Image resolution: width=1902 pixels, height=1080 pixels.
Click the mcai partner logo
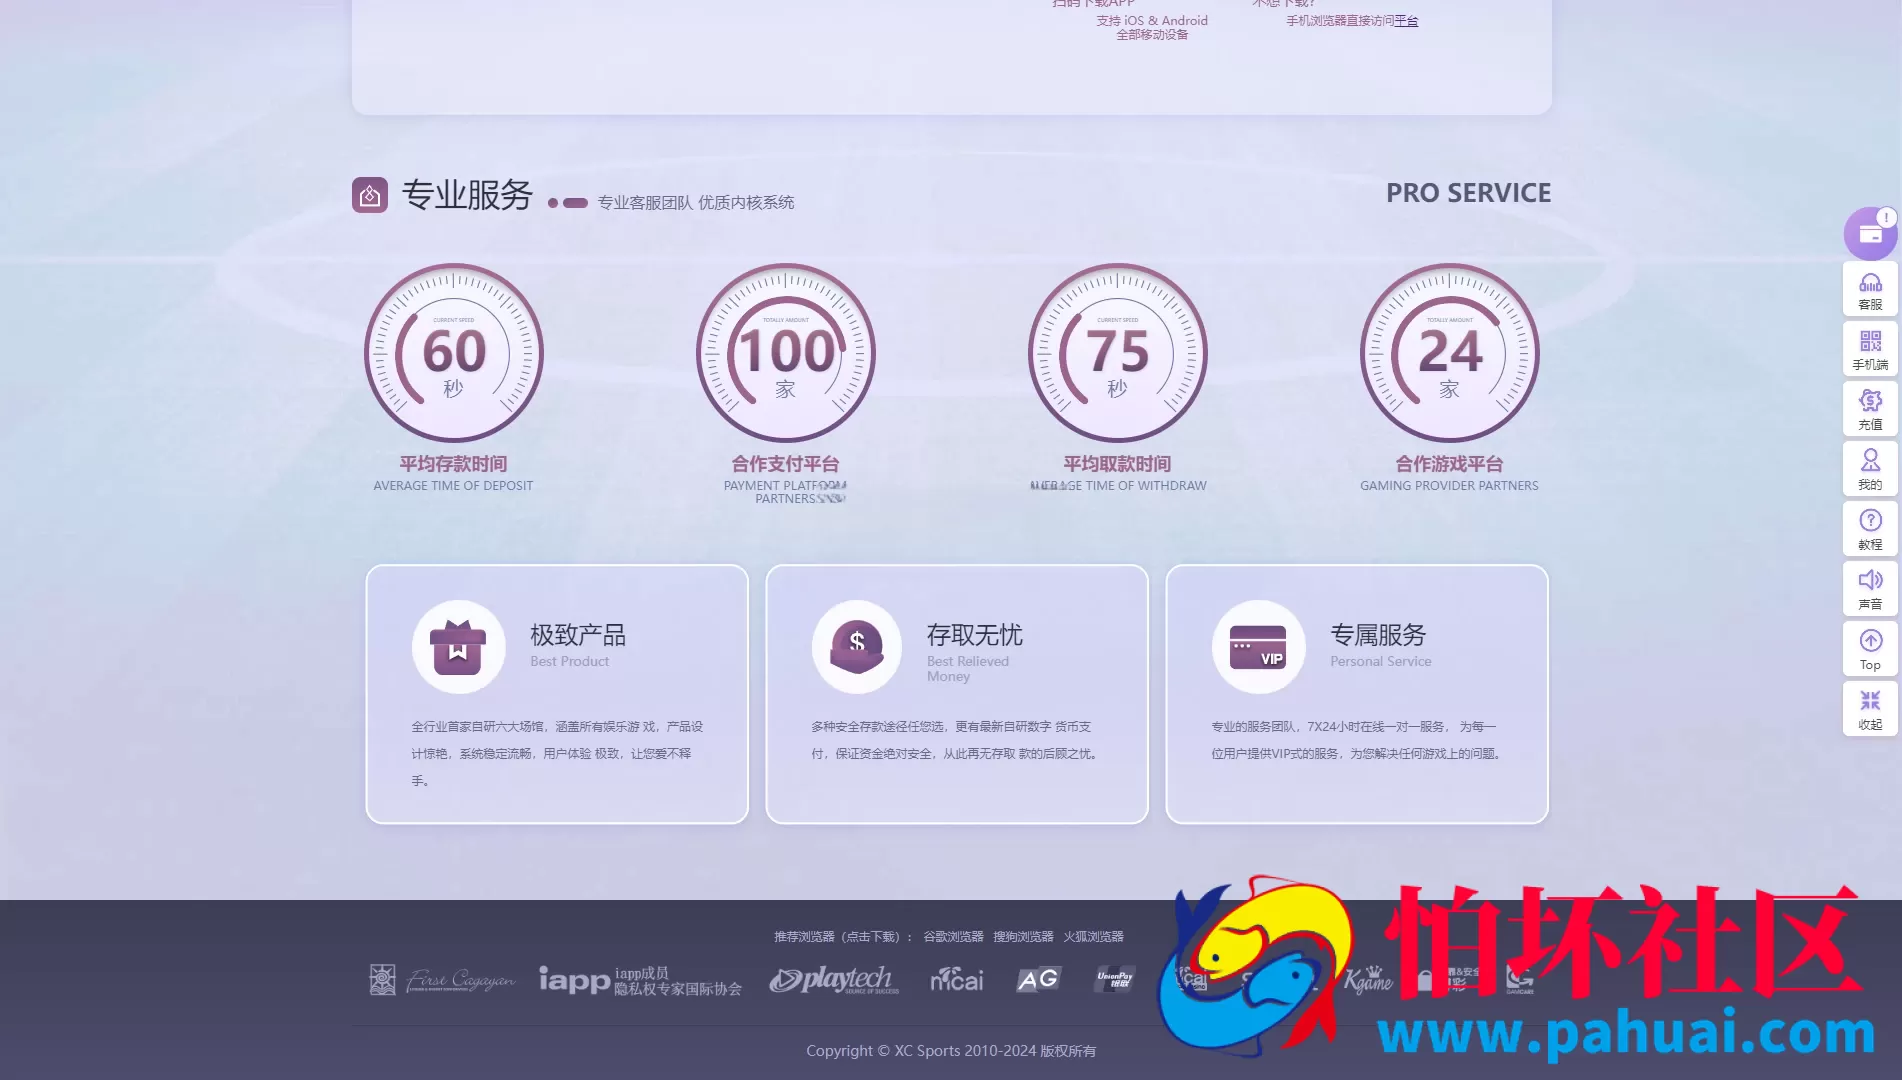(957, 980)
